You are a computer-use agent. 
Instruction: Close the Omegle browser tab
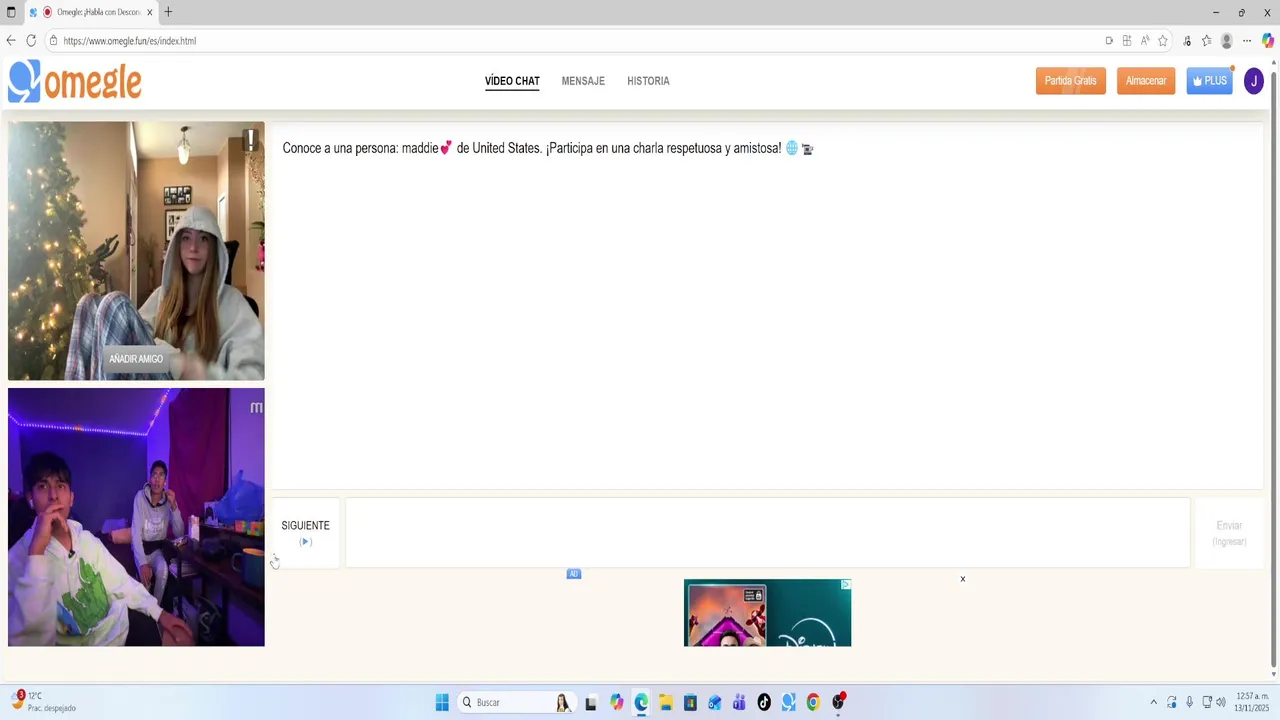coord(150,12)
